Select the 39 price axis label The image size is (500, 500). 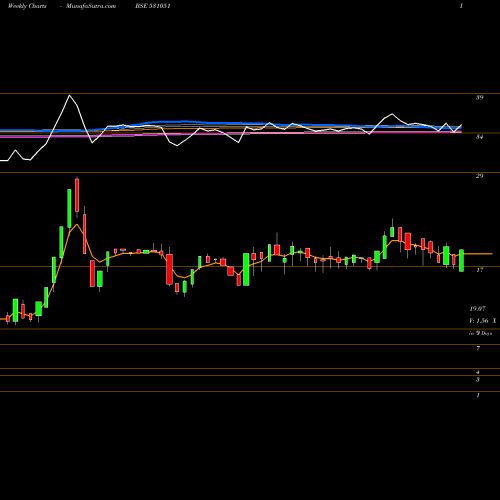point(479,98)
